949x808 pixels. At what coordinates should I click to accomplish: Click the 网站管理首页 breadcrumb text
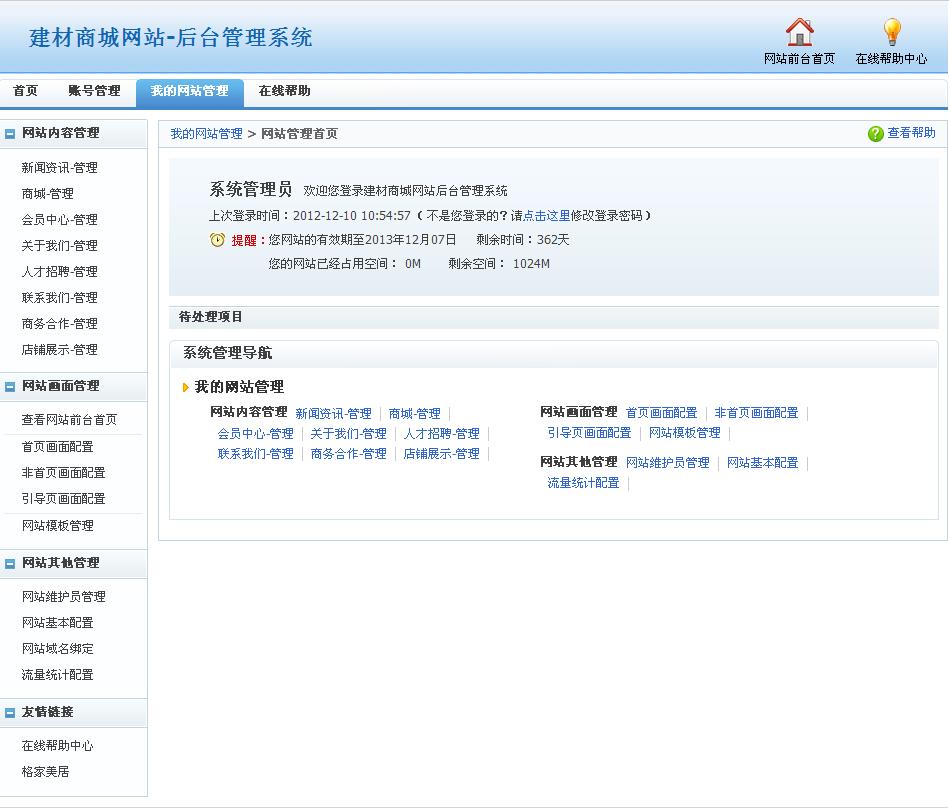(300, 134)
